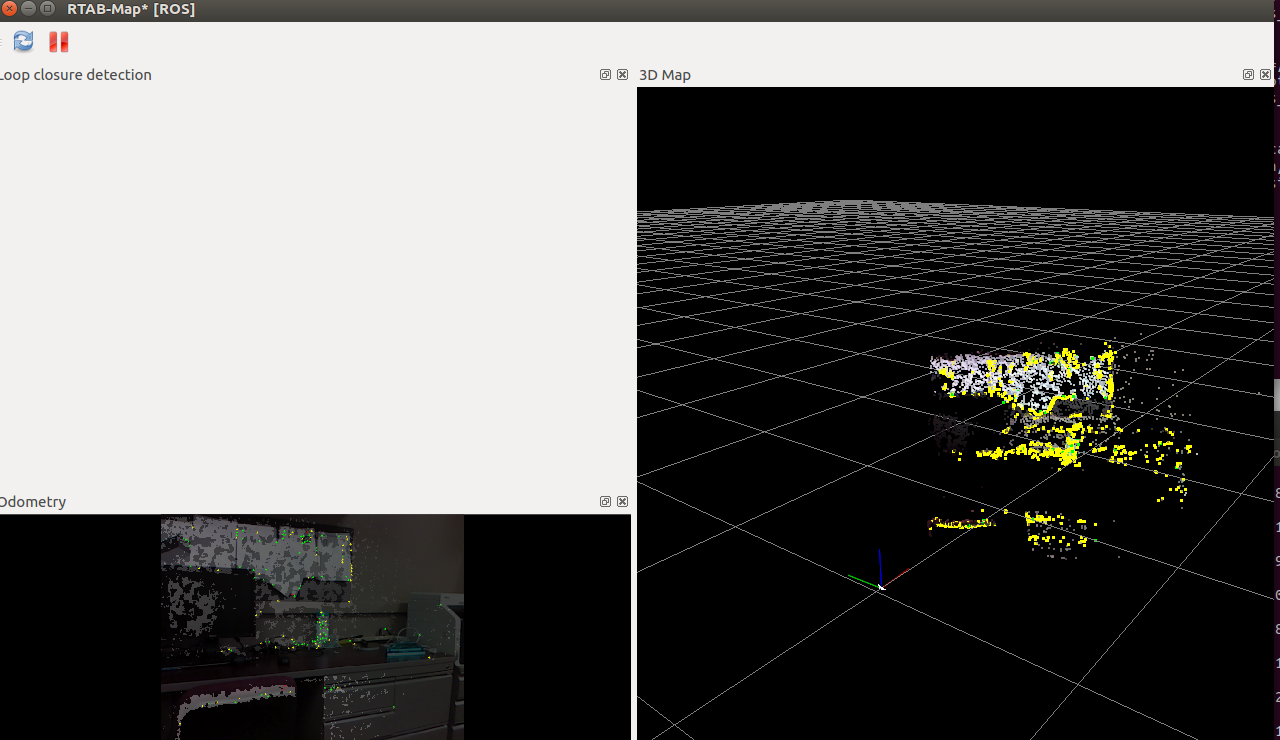Screen dimensions: 1280x740
Task: Select the Odometry panel title
Action: point(32,501)
